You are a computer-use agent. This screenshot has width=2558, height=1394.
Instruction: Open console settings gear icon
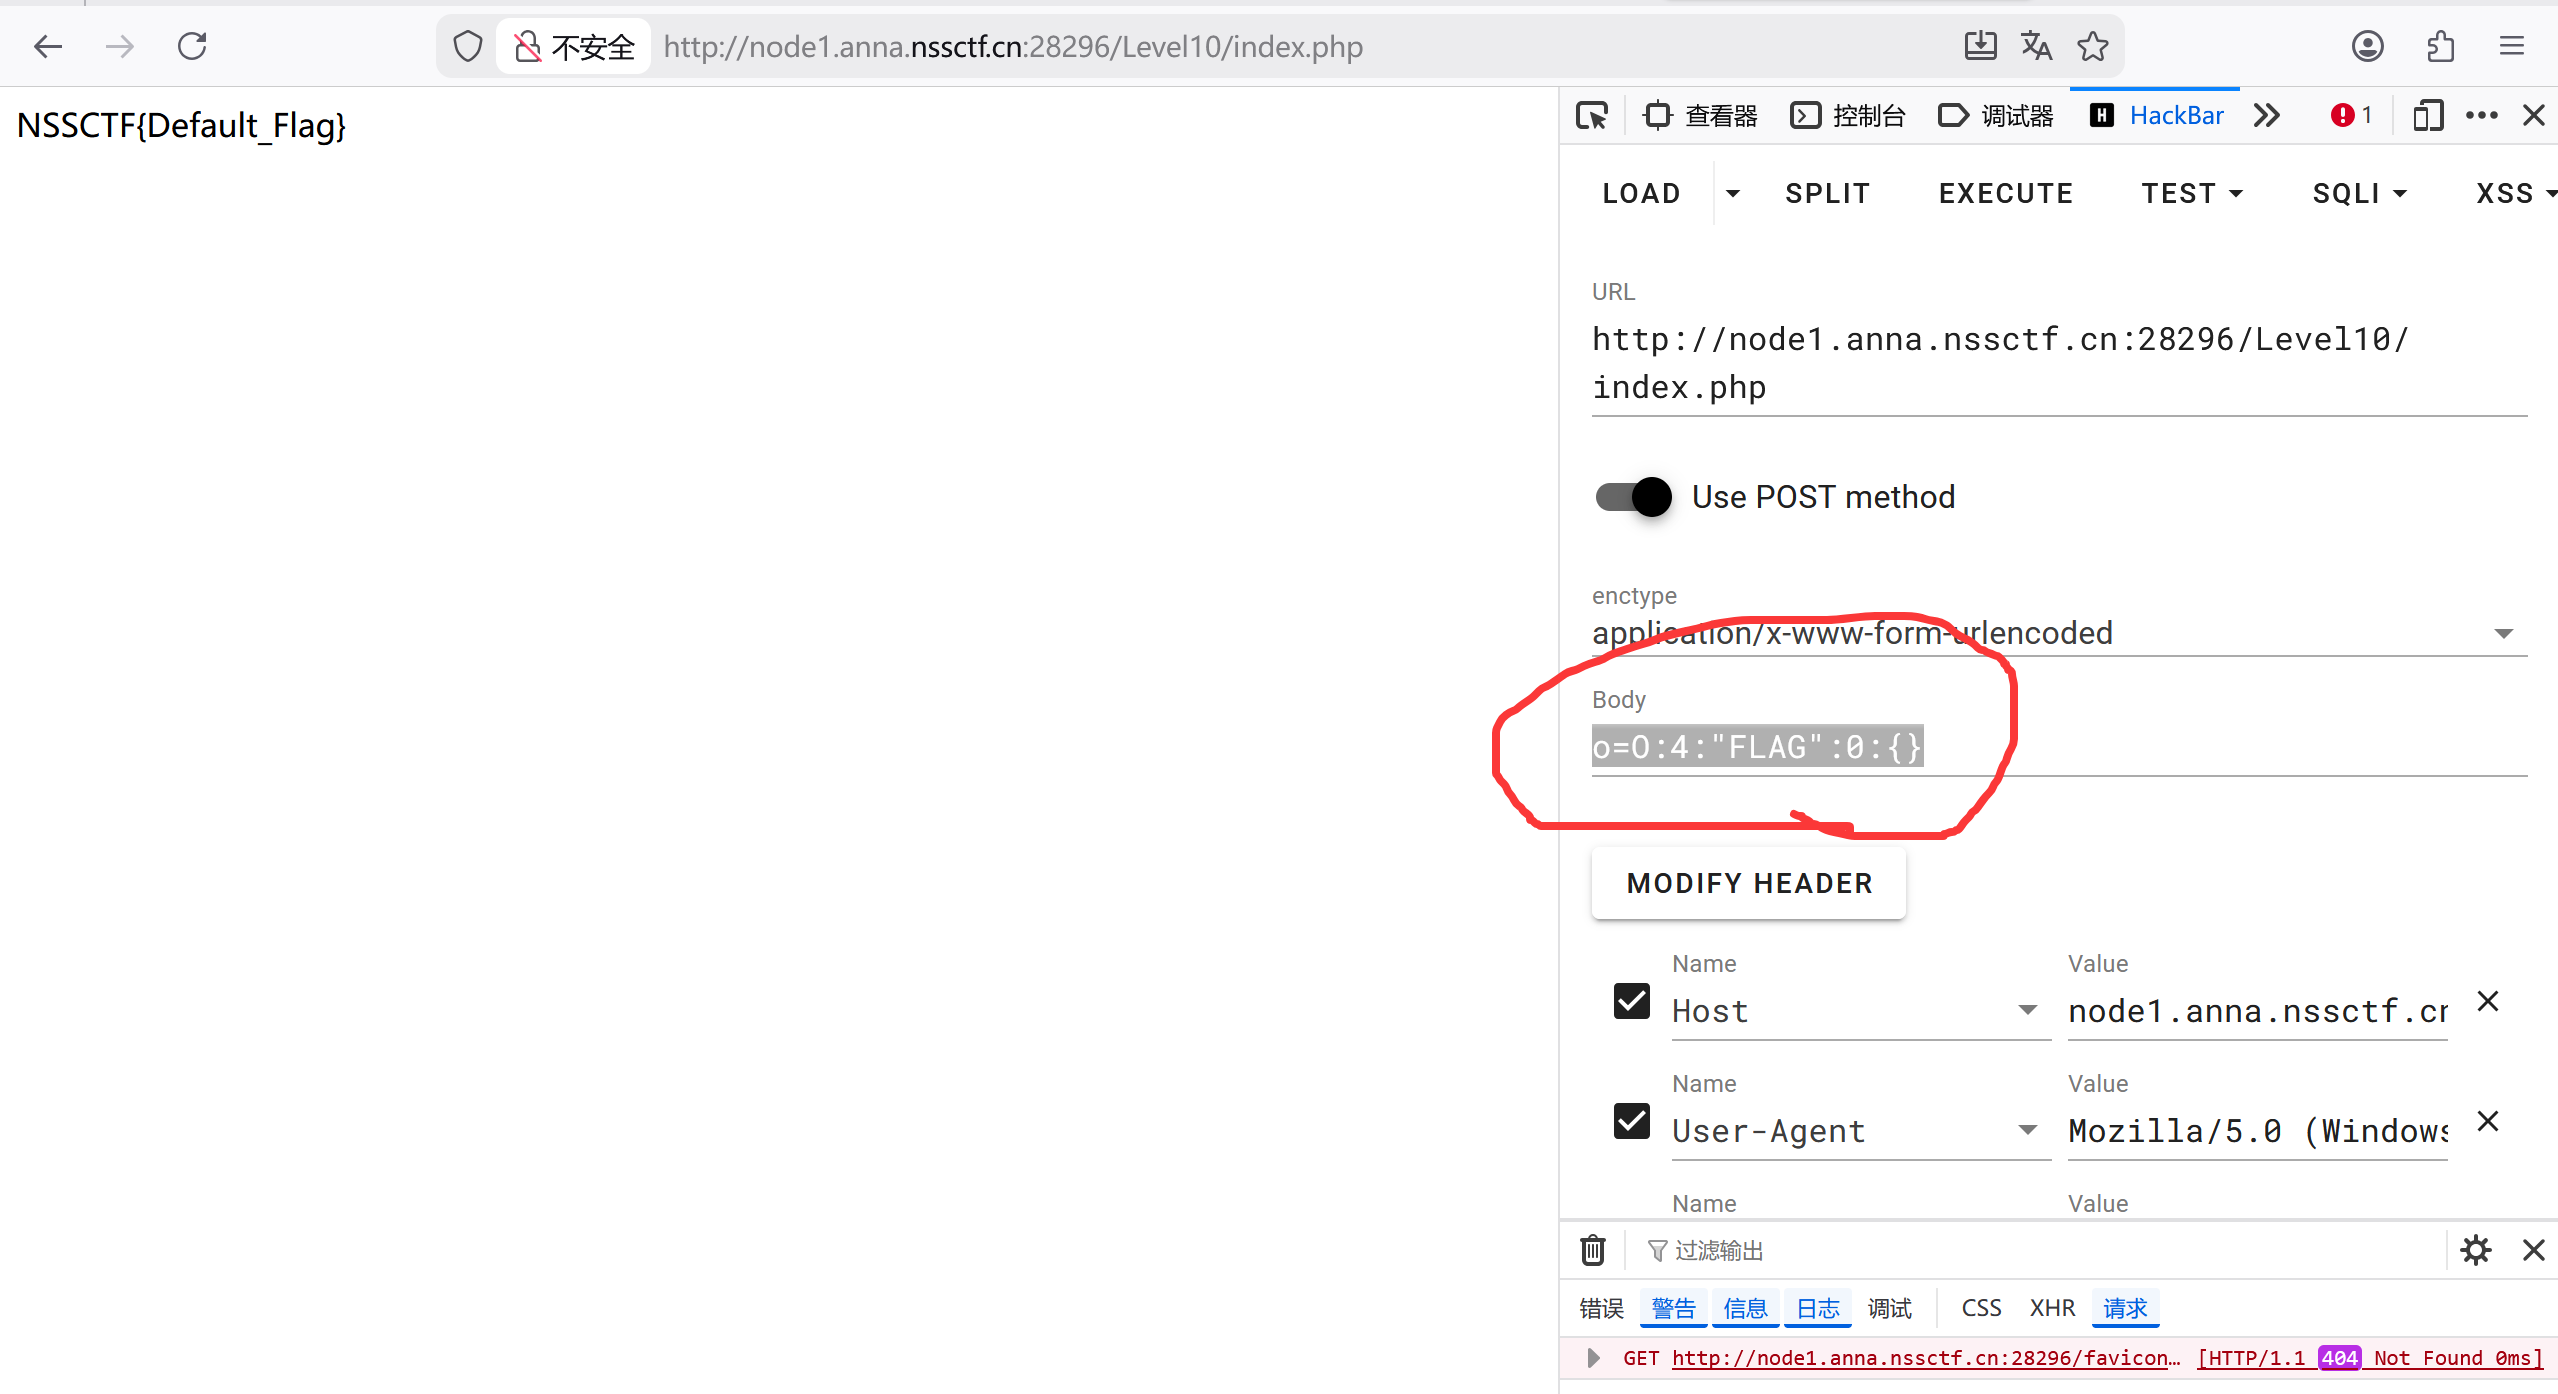[2476, 1250]
